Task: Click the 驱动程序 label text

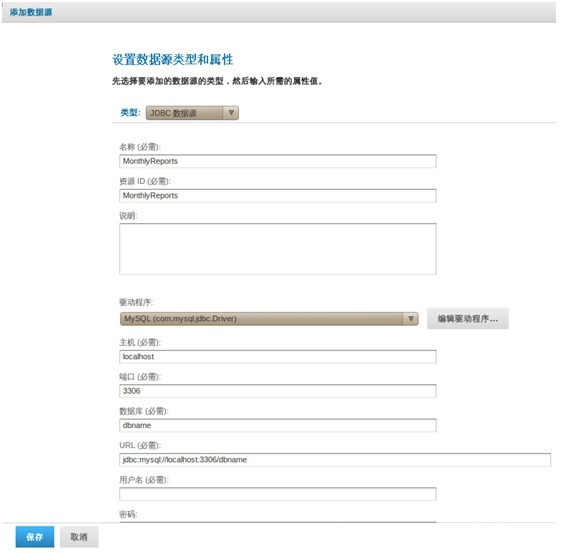Action: click(x=136, y=302)
